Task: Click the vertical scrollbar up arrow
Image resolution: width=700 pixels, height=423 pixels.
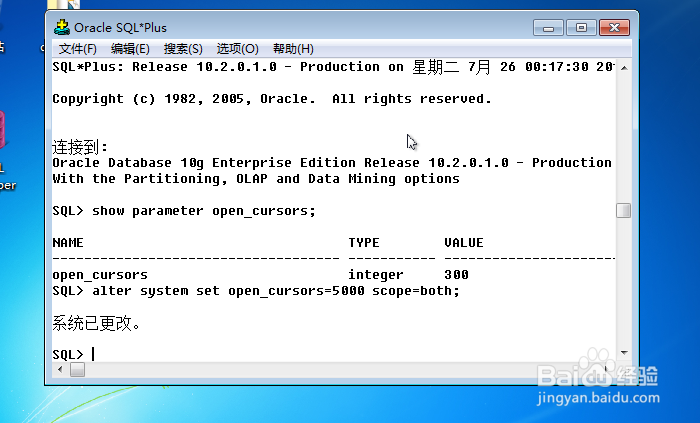Action: tap(624, 68)
